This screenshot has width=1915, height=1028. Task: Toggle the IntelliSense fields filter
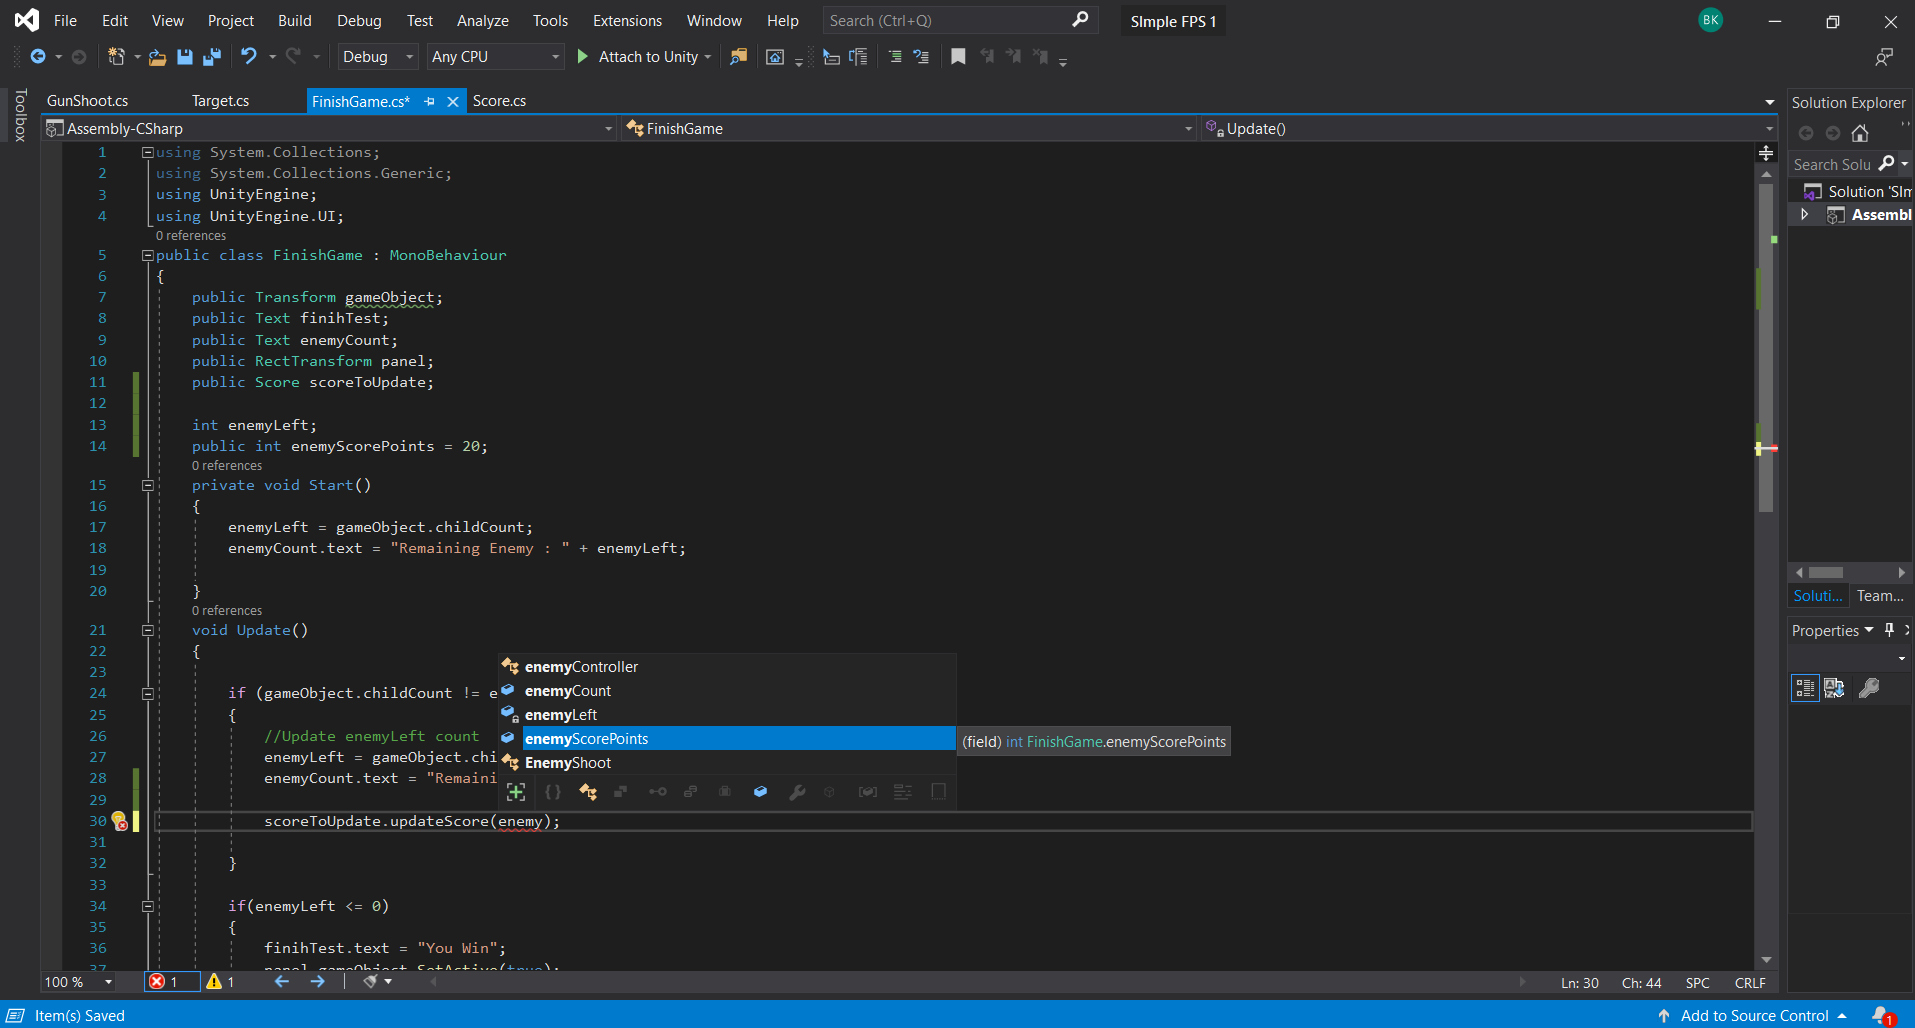click(760, 792)
